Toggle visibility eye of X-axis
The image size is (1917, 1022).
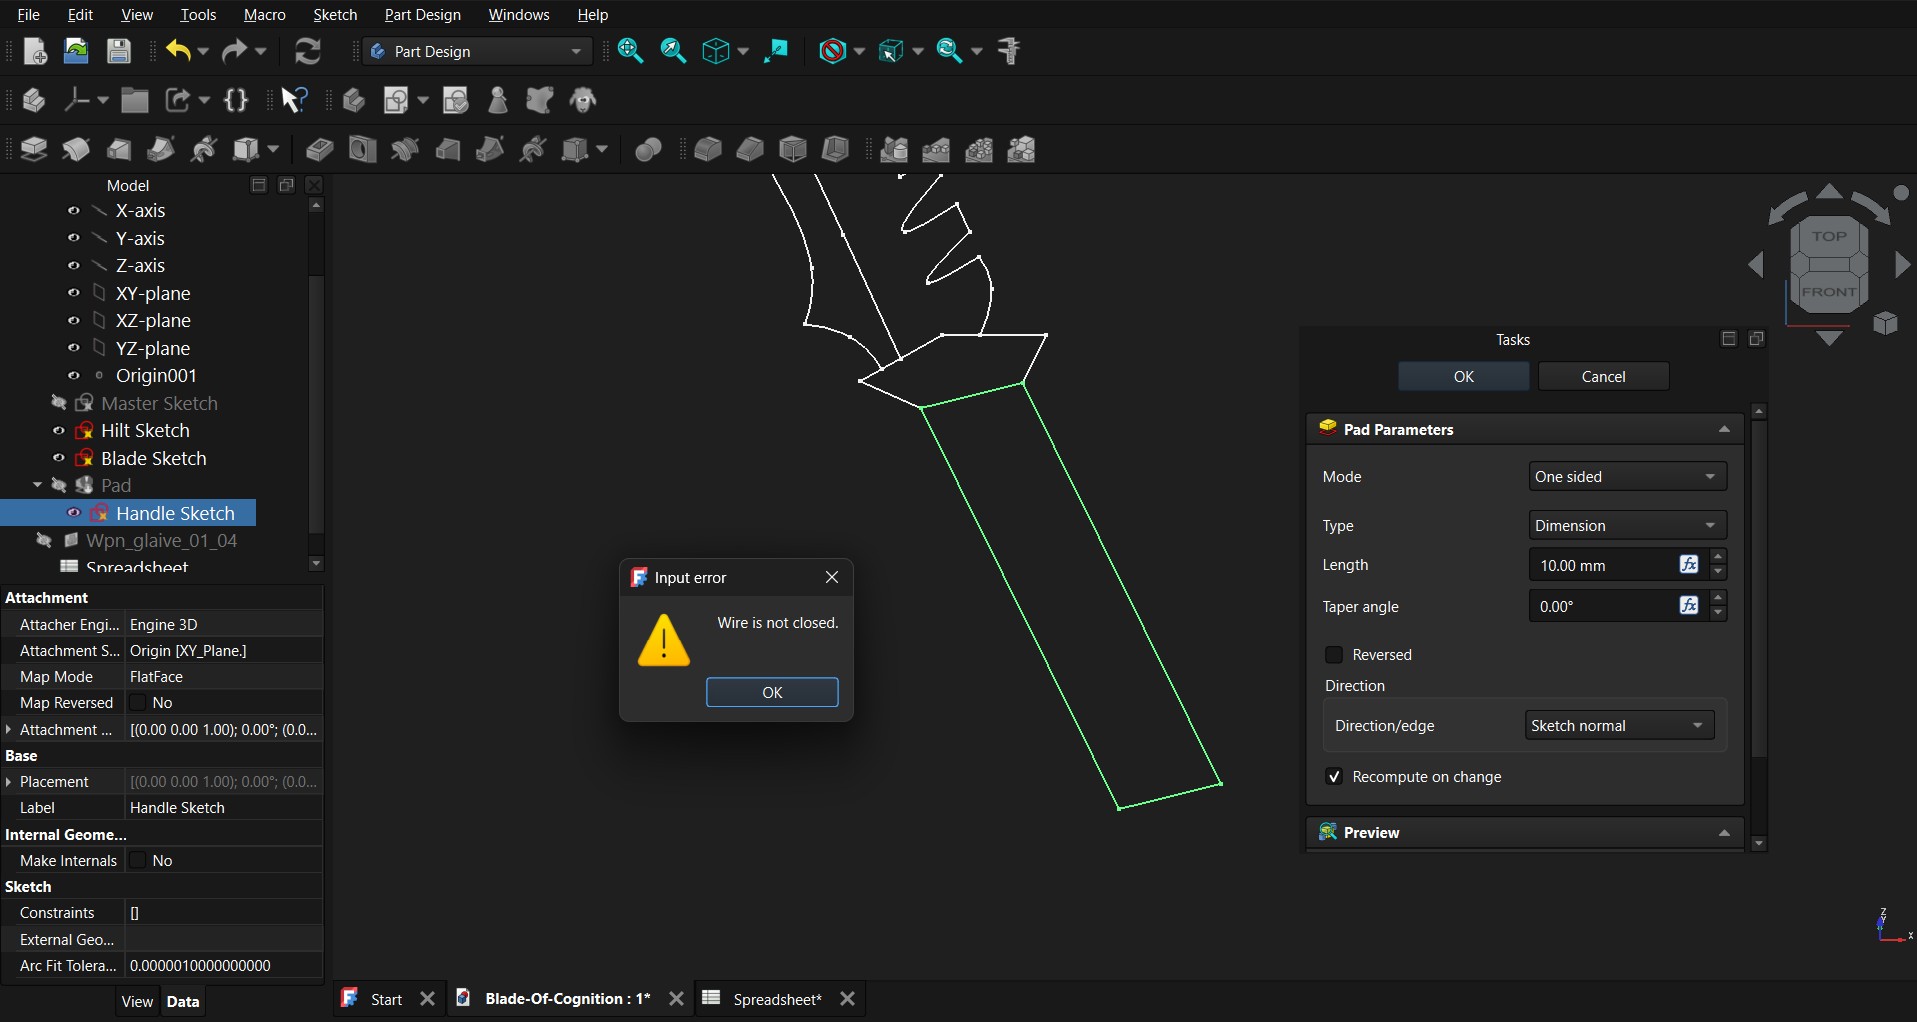74,211
